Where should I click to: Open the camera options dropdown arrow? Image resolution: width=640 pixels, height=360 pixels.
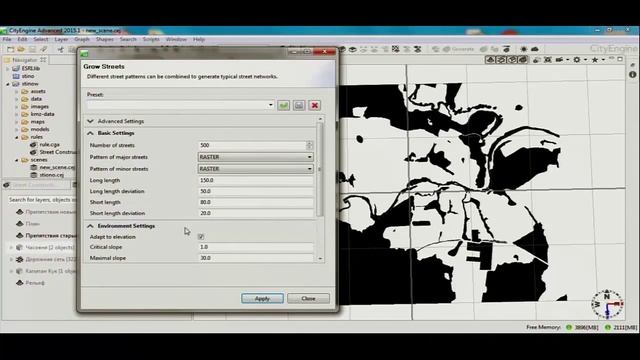point(567,60)
